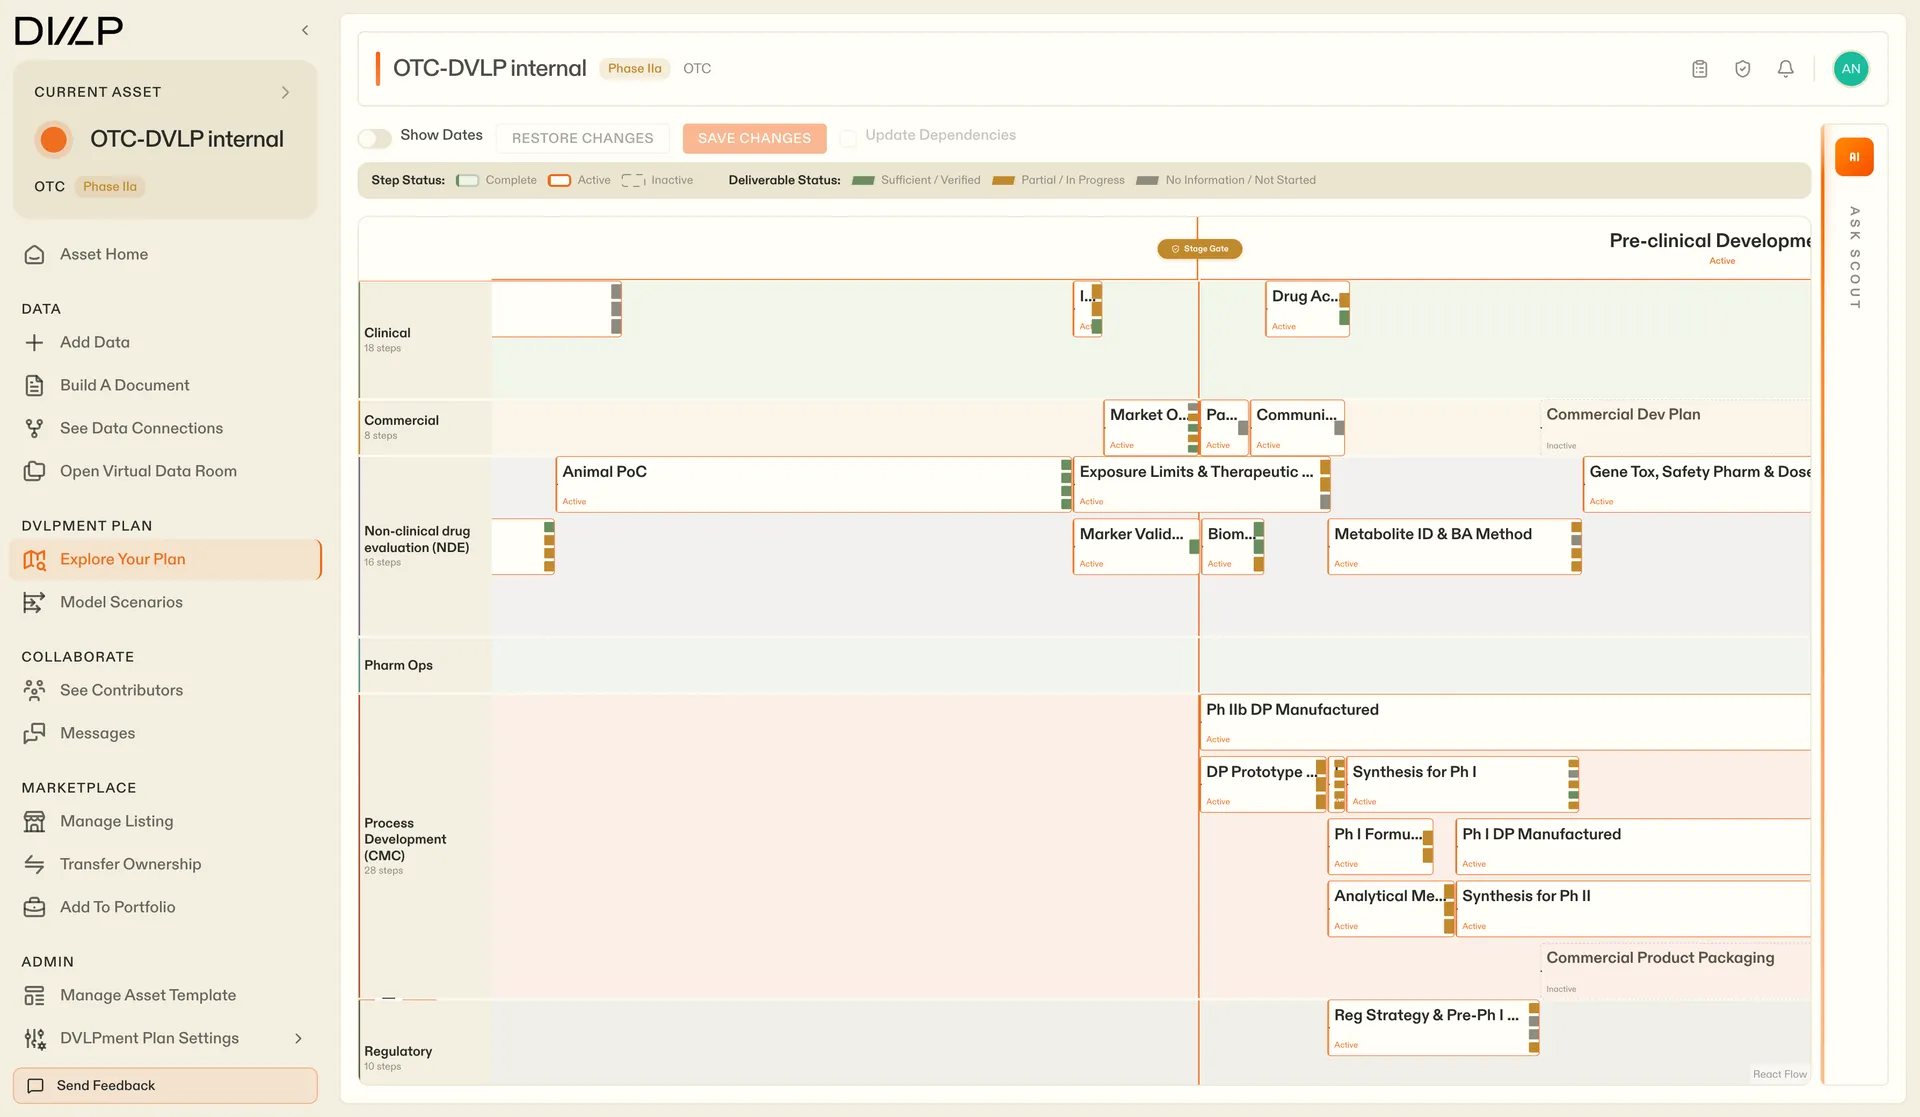
Task: Click the Send Feedback button
Action: point(165,1086)
